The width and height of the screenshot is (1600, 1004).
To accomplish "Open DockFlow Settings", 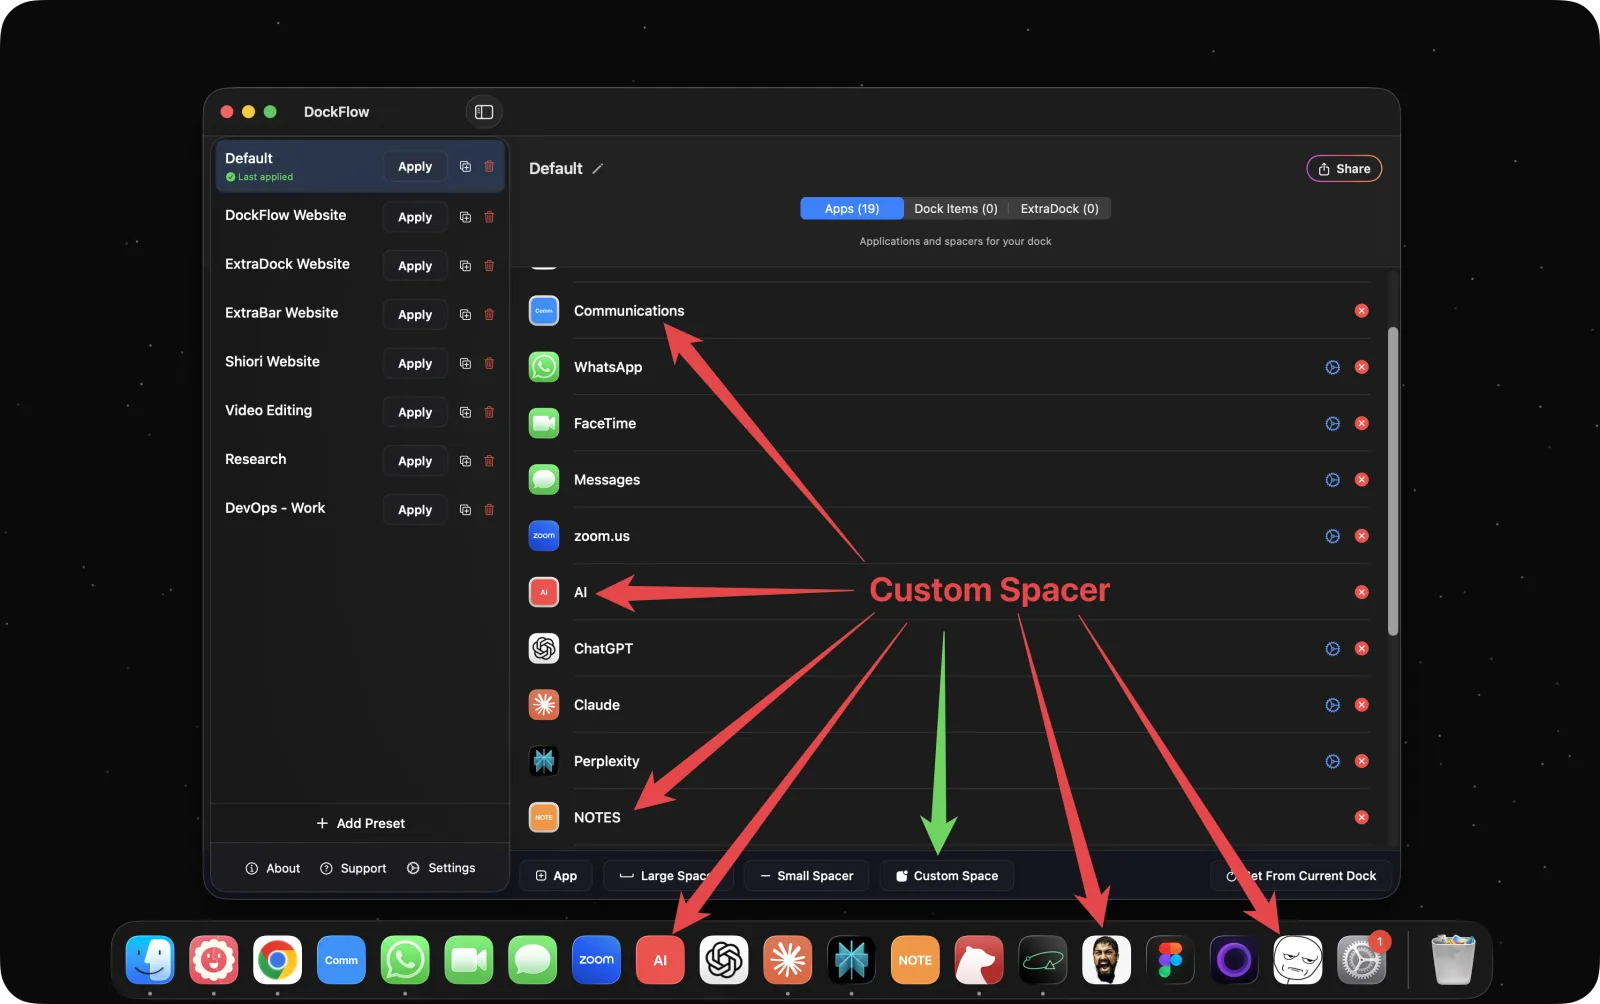I will tap(441, 868).
